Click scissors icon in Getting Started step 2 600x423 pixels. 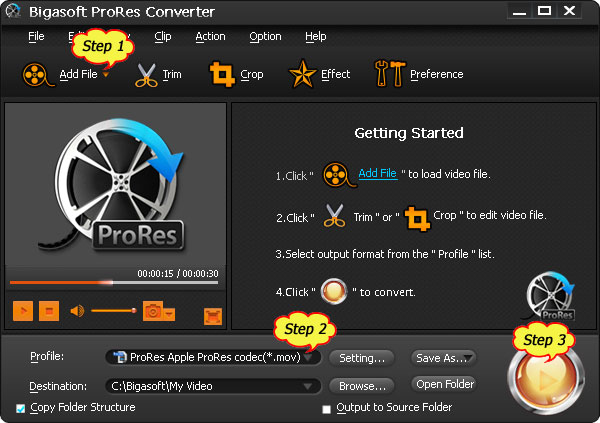(x=334, y=216)
